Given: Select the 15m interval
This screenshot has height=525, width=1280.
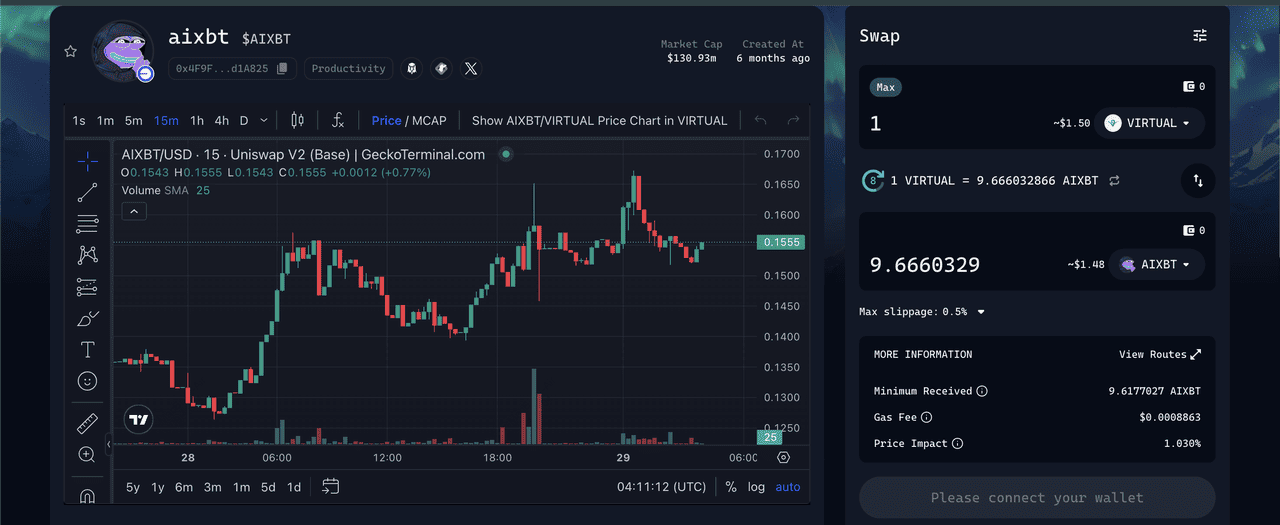Looking at the screenshot, I should click(x=166, y=120).
